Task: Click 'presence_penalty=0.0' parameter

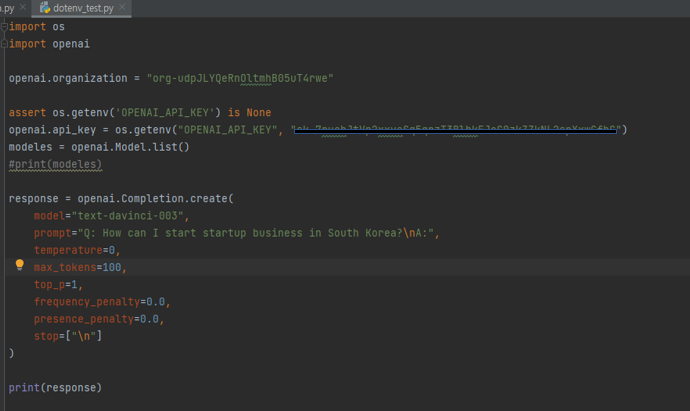Action: tap(96, 319)
